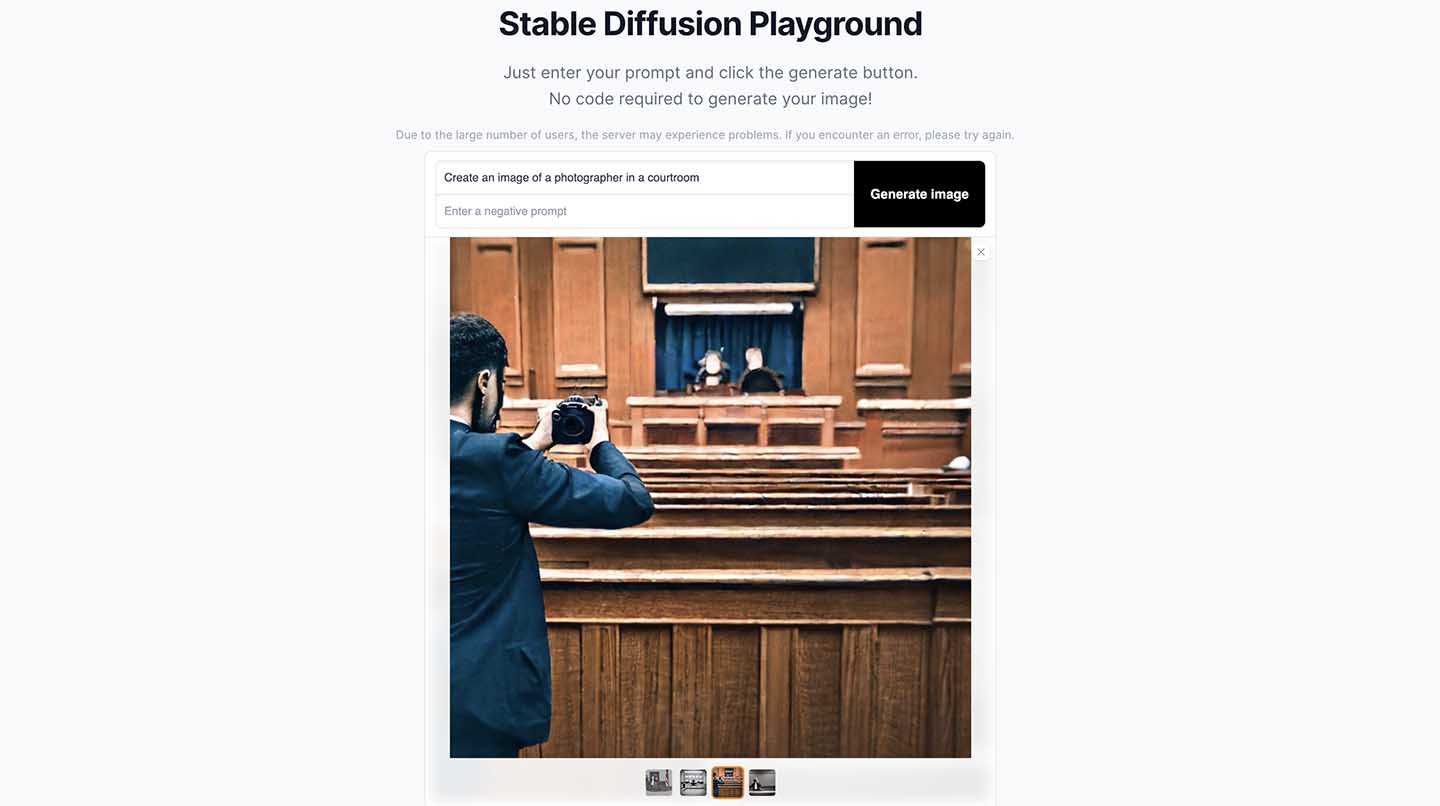
Task: Click the 'No code required' subtitle text
Action: coord(710,99)
